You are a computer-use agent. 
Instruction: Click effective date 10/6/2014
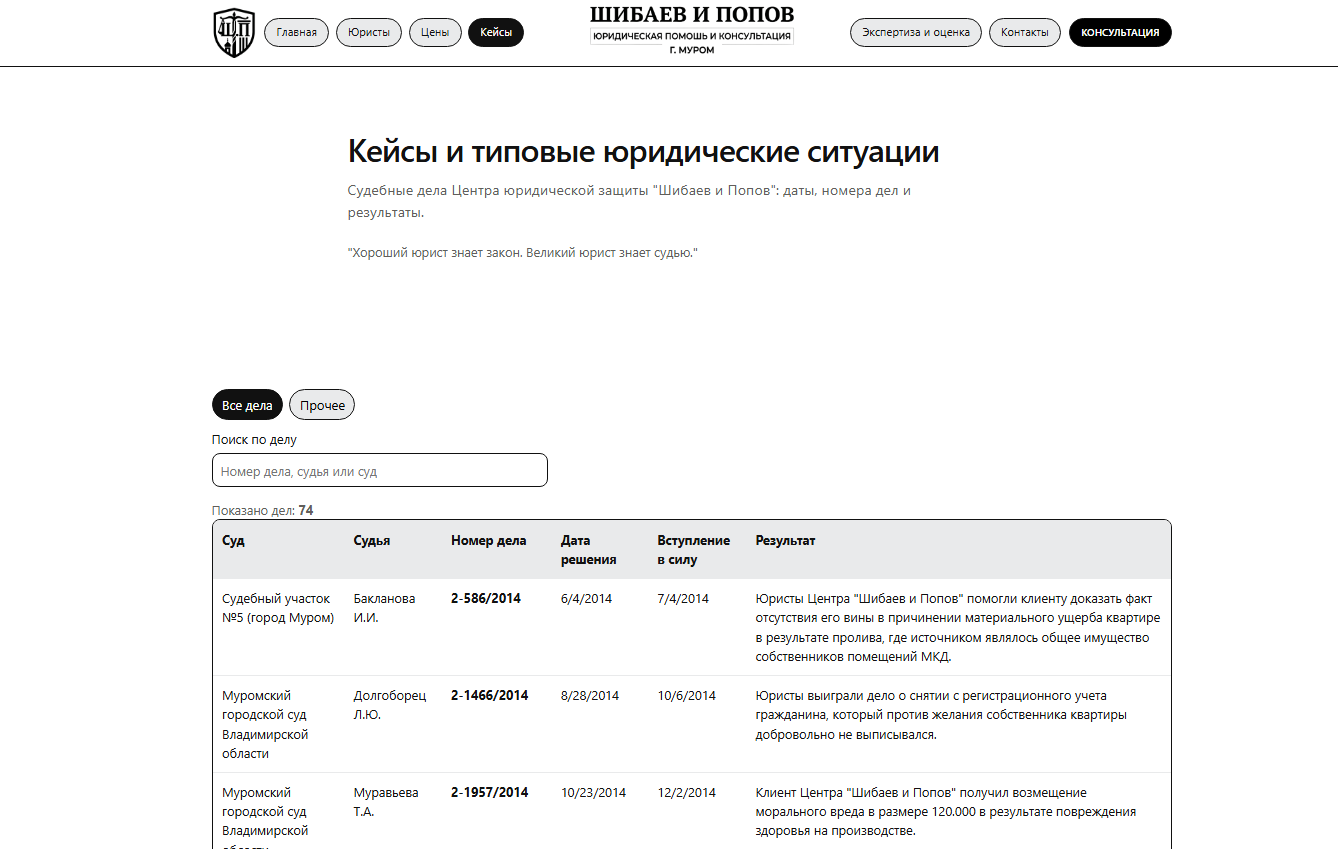(x=687, y=695)
